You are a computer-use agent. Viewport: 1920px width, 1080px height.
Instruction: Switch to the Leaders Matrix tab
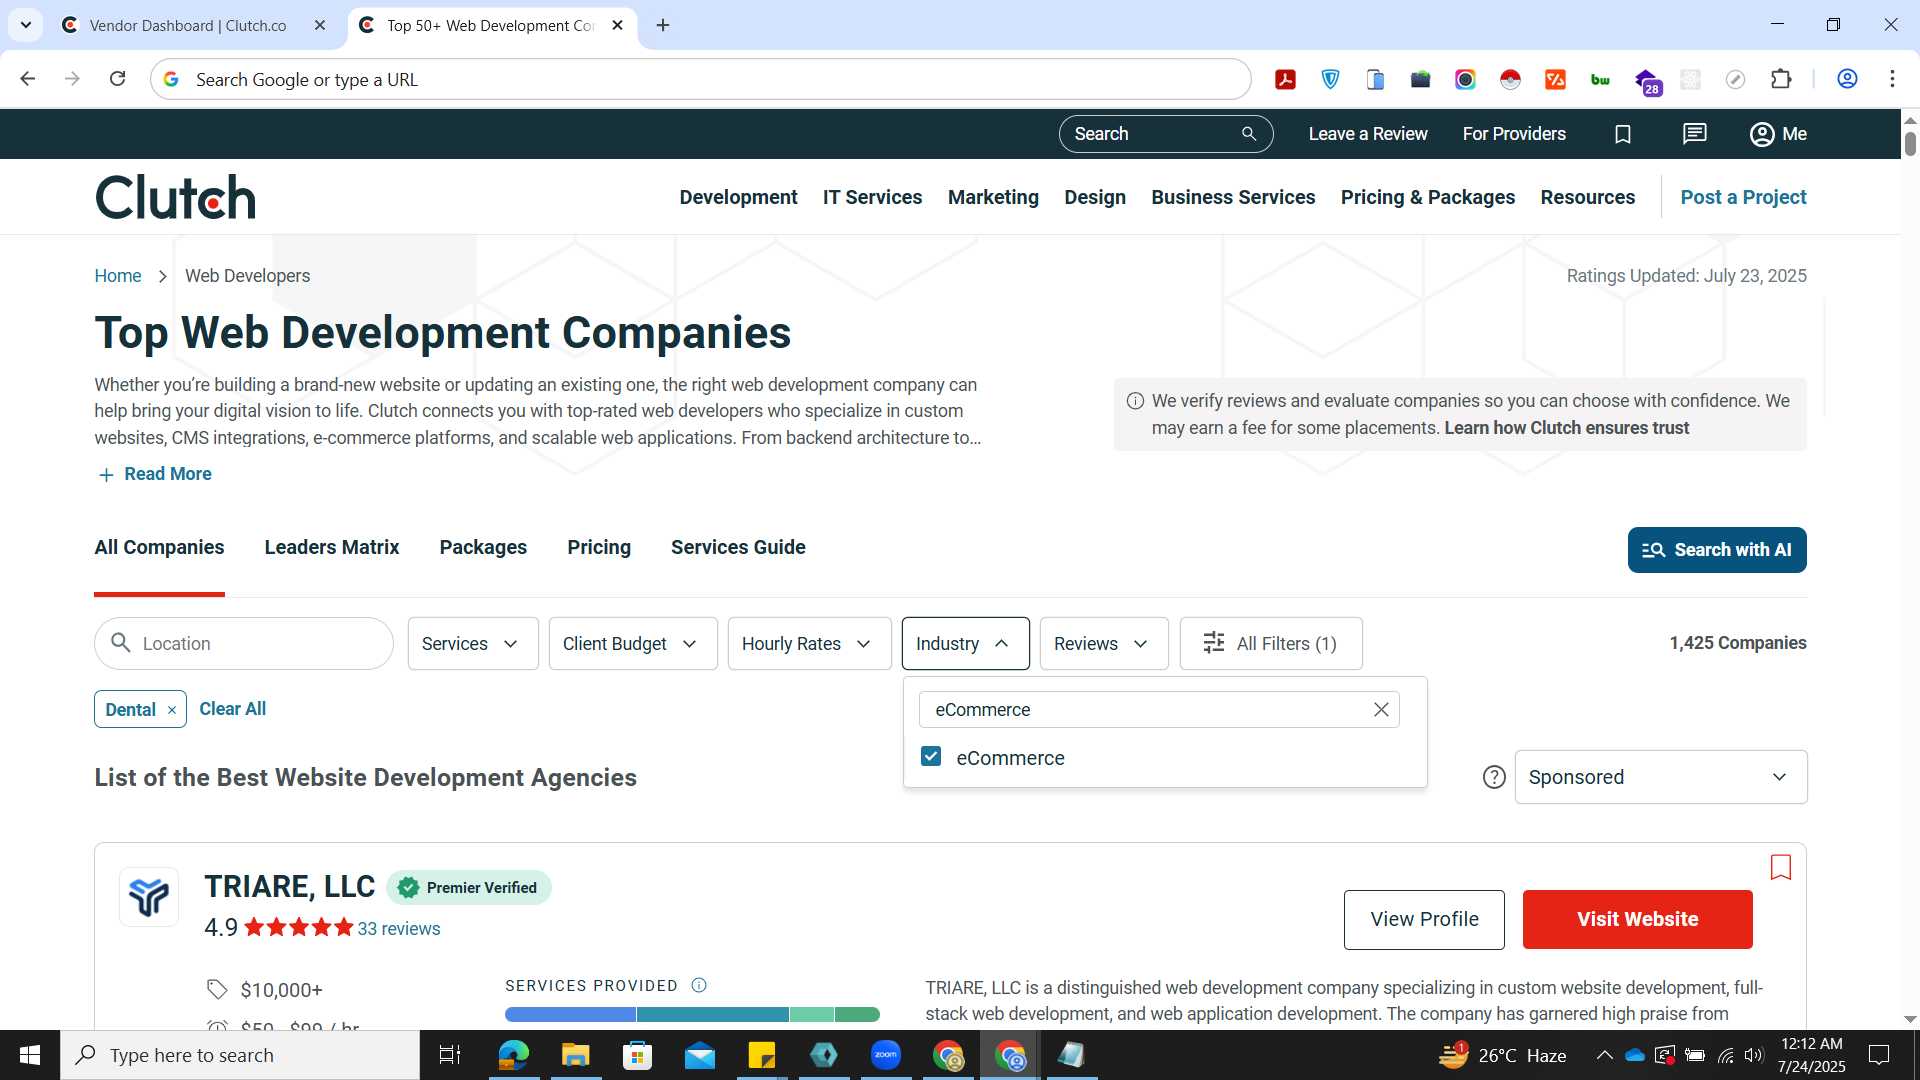pos(332,547)
